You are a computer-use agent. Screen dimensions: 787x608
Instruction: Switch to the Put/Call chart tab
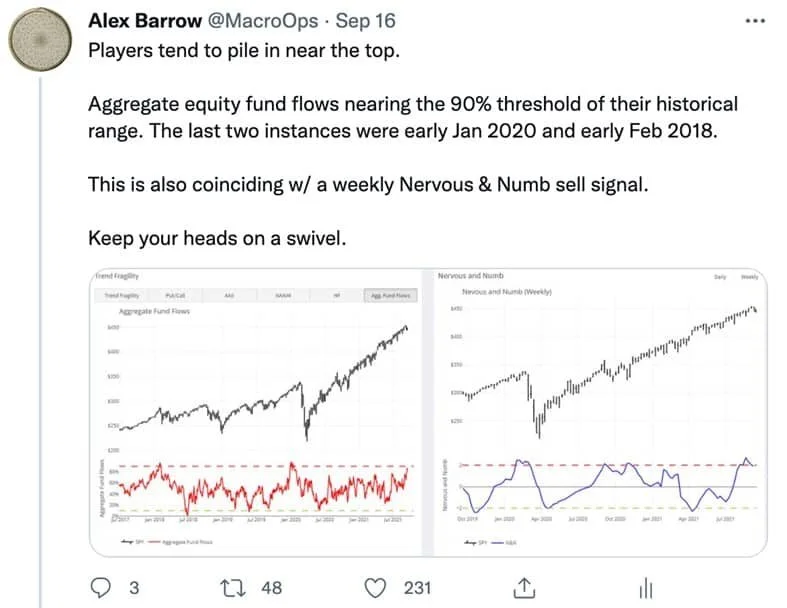tap(175, 295)
